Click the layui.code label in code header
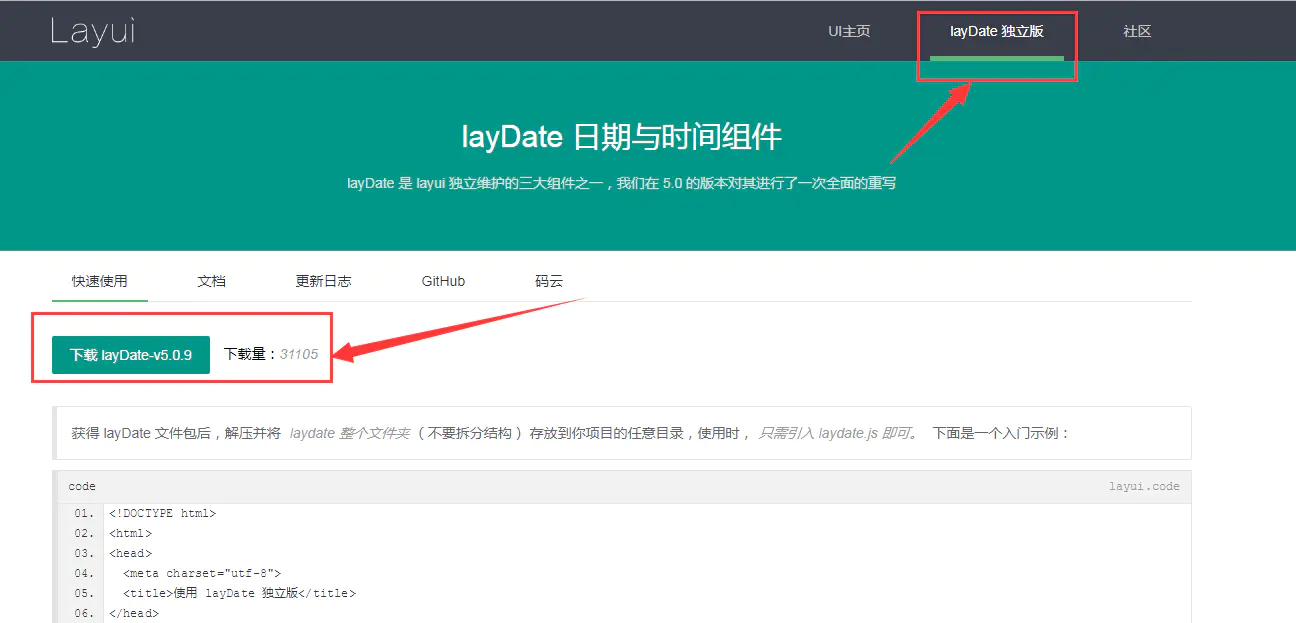This screenshot has height=623, width=1296. coord(1145,485)
